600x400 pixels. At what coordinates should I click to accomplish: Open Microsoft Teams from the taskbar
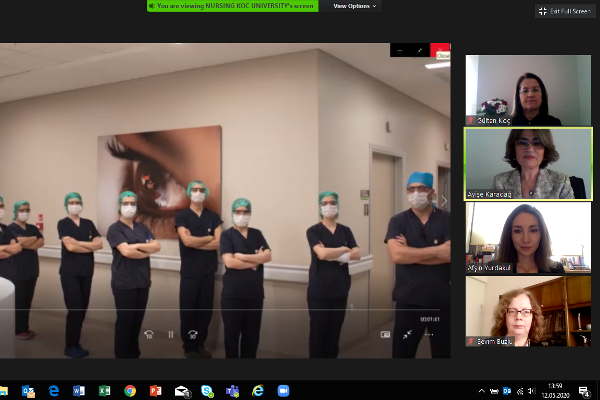[231, 390]
